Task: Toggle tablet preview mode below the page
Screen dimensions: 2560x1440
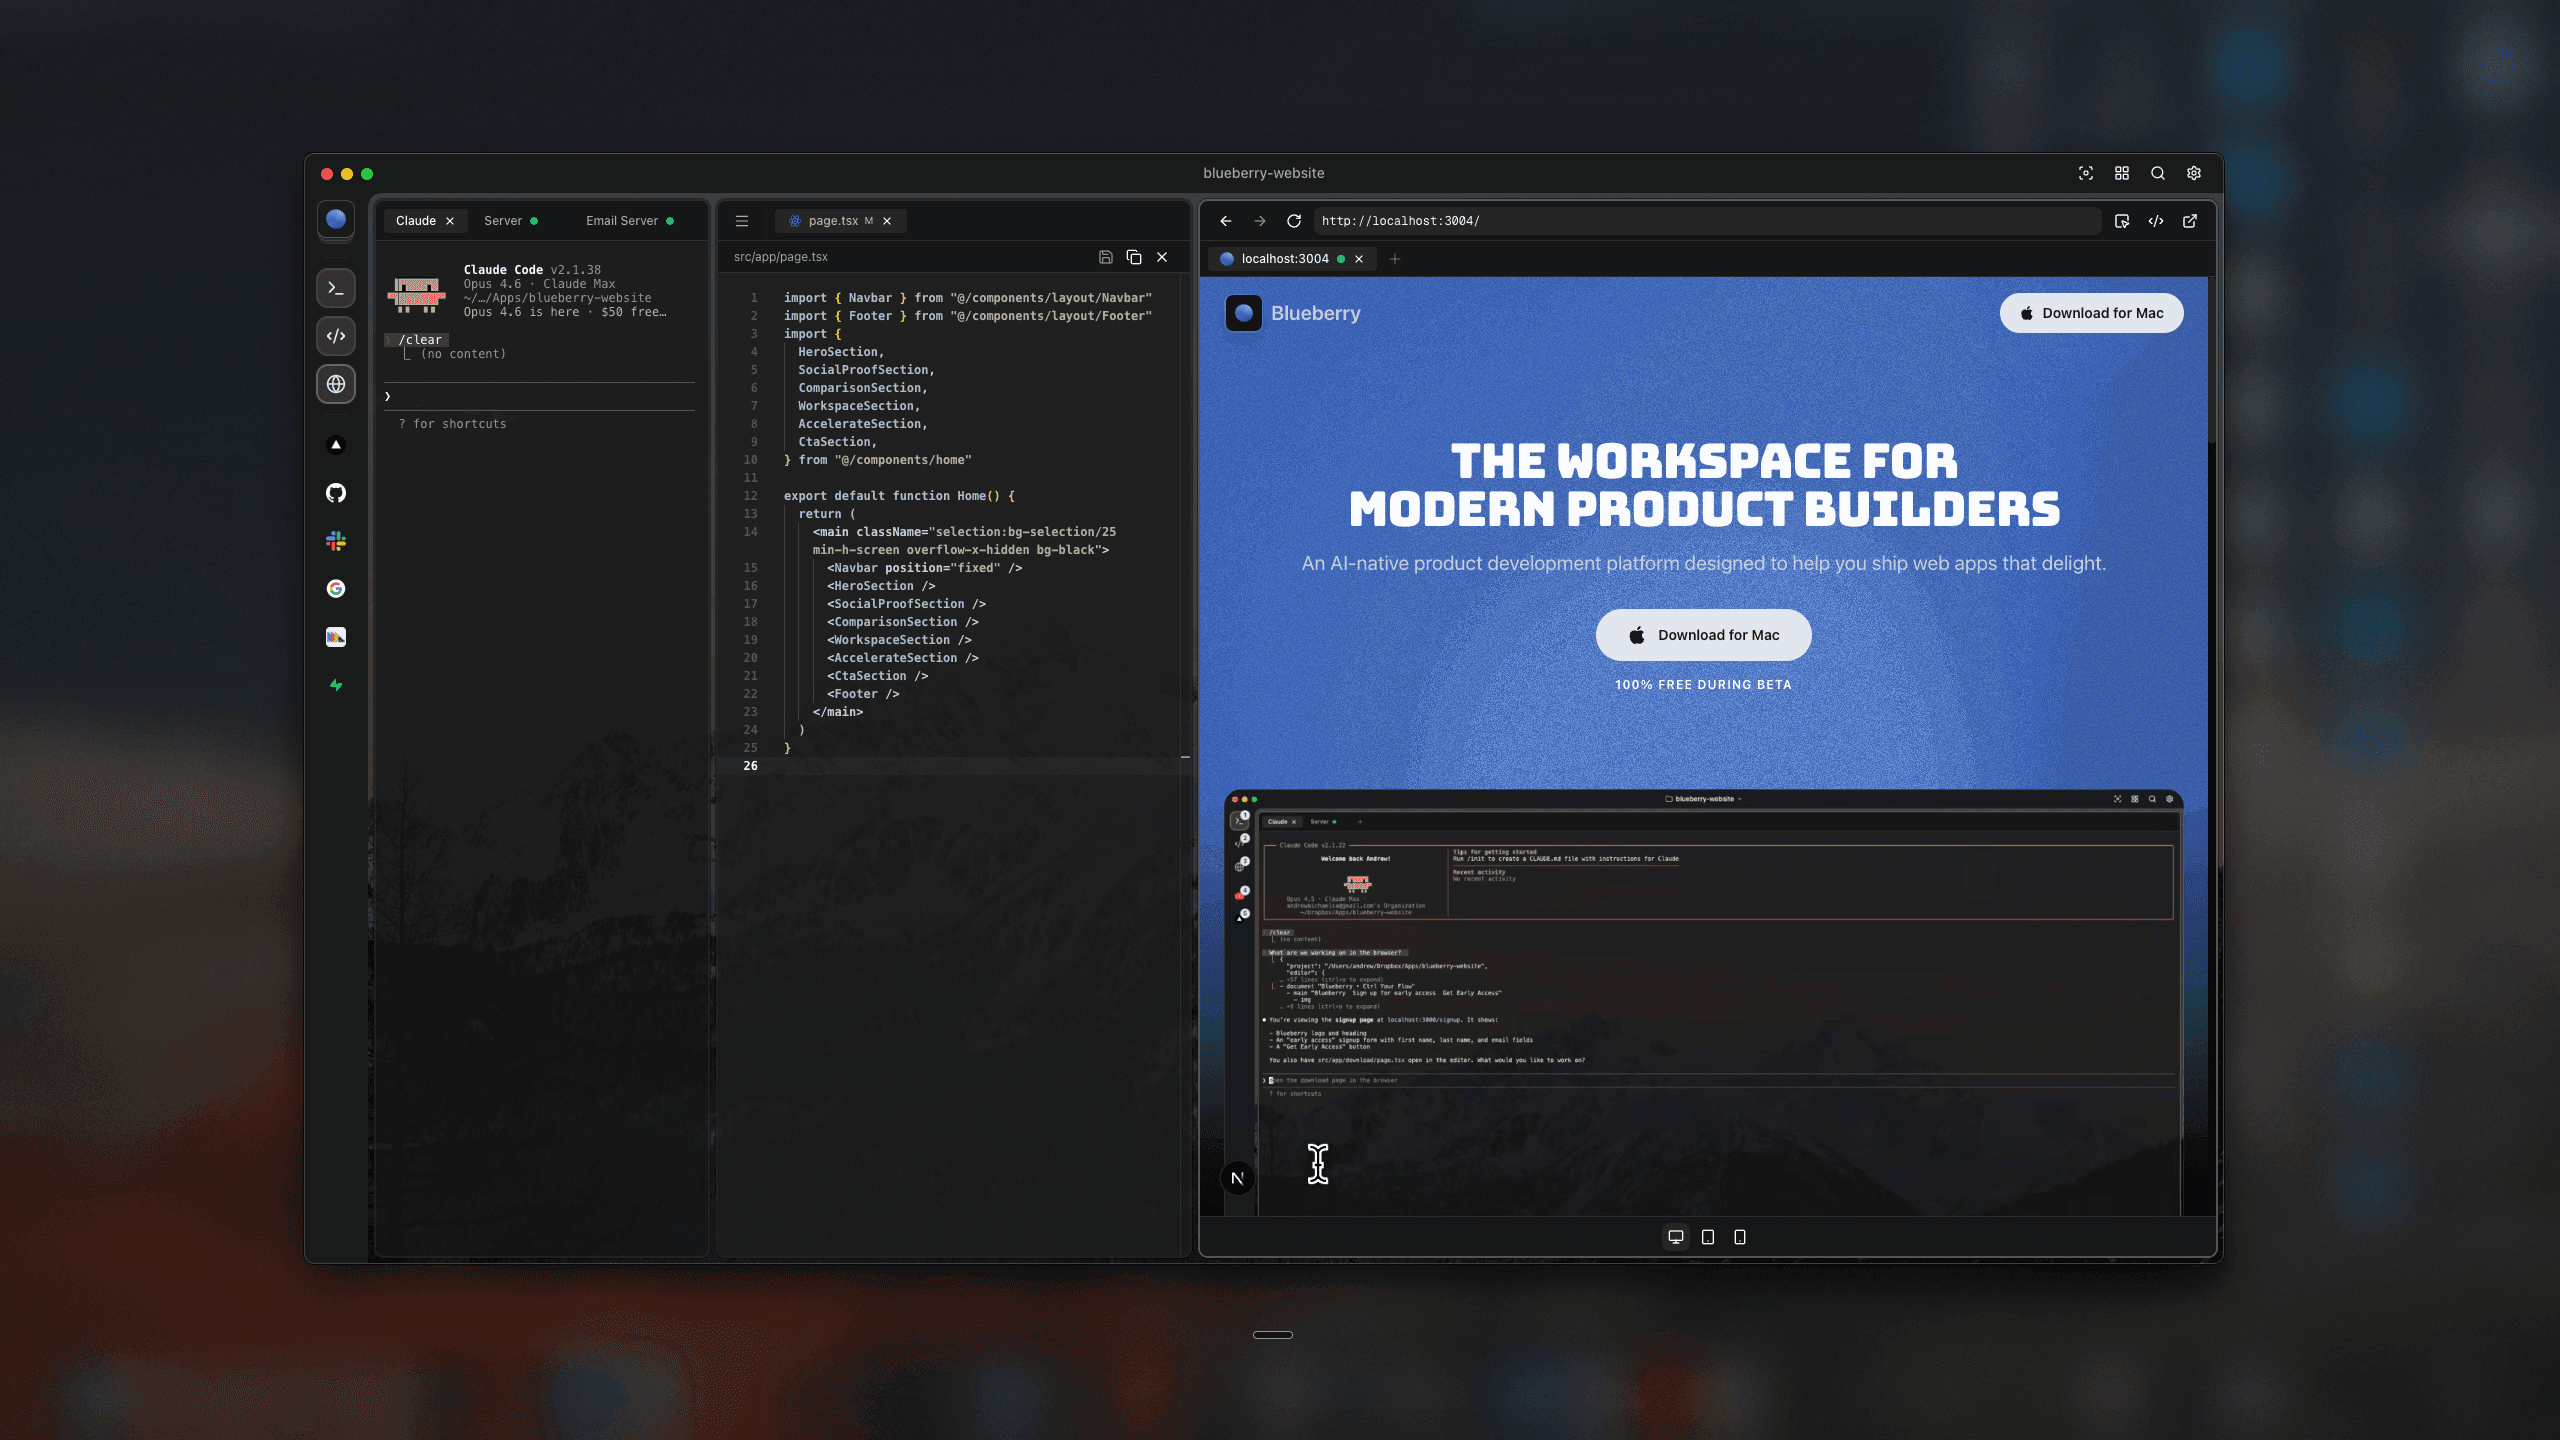Action: tap(1707, 1237)
